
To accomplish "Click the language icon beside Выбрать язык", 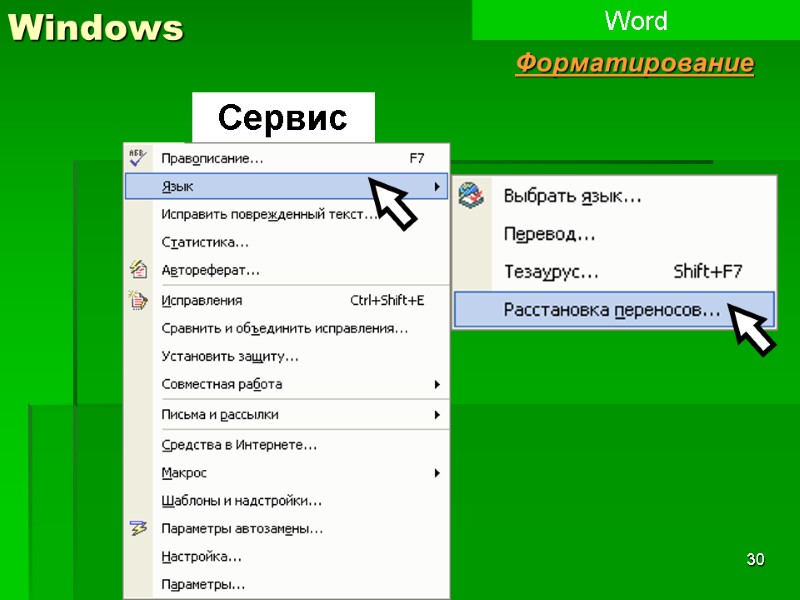I will click(471, 195).
